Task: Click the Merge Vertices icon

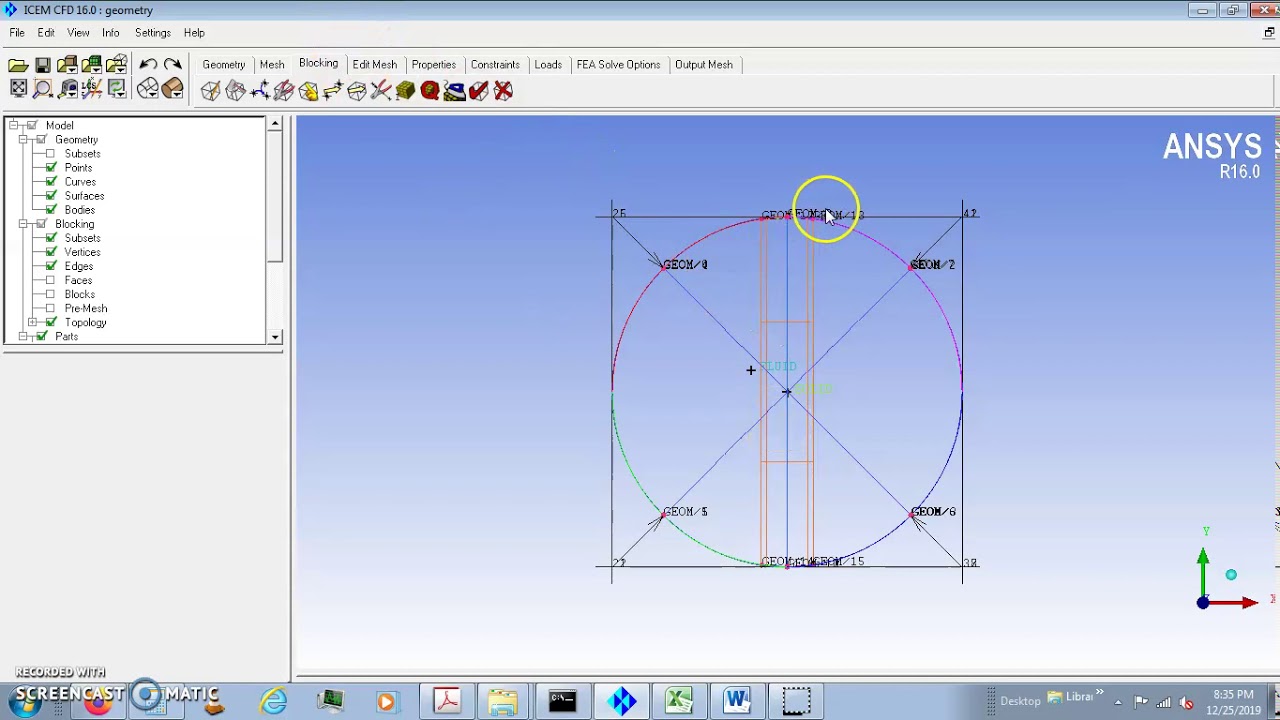Action: [259, 91]
